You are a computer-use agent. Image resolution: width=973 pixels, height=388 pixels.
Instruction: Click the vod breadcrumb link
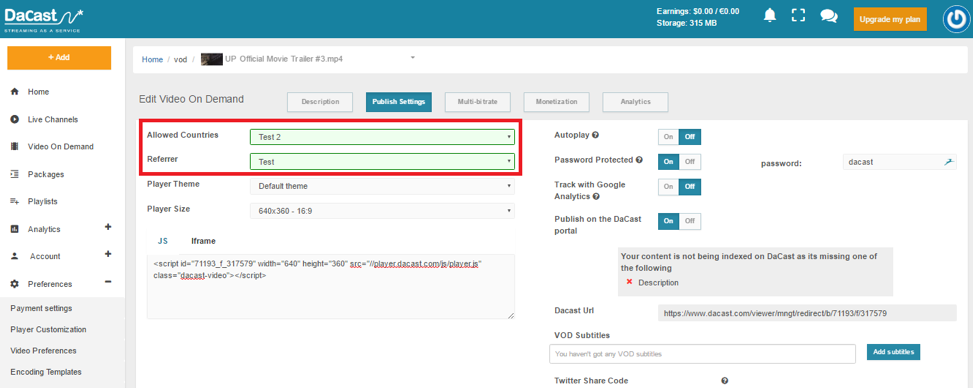[181, 60]
